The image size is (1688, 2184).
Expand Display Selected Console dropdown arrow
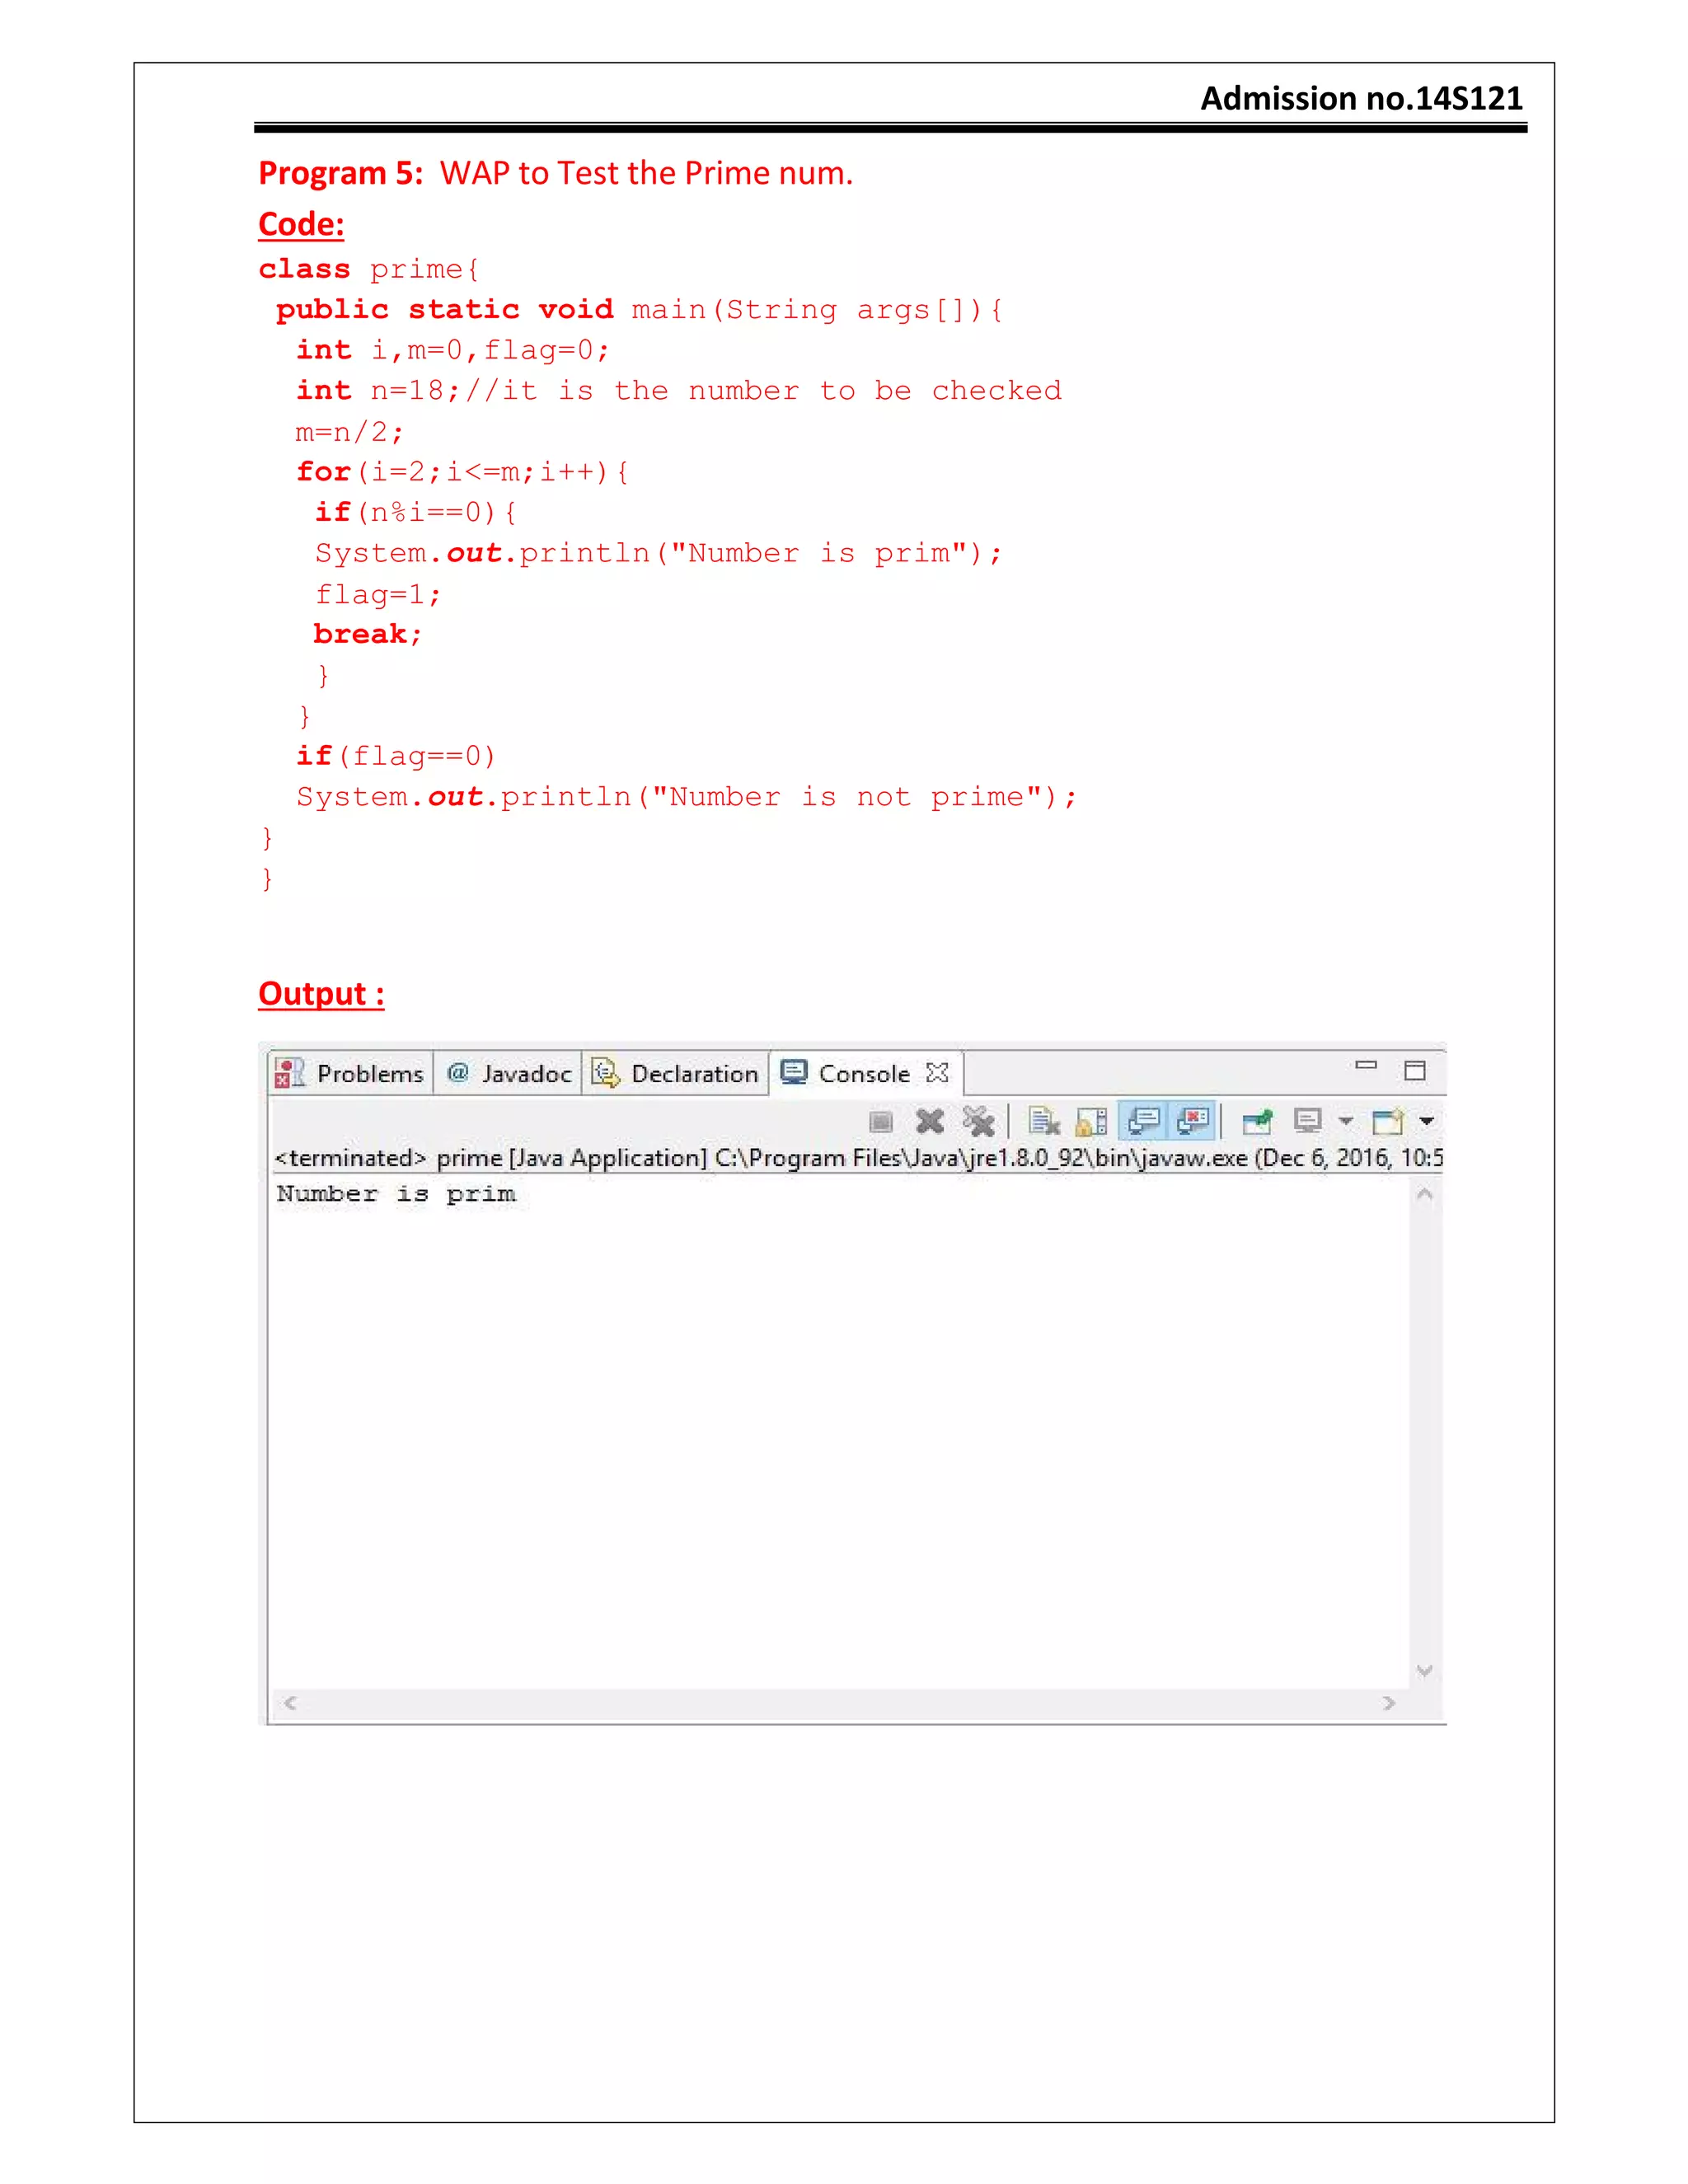(x=1346, y=1122)
